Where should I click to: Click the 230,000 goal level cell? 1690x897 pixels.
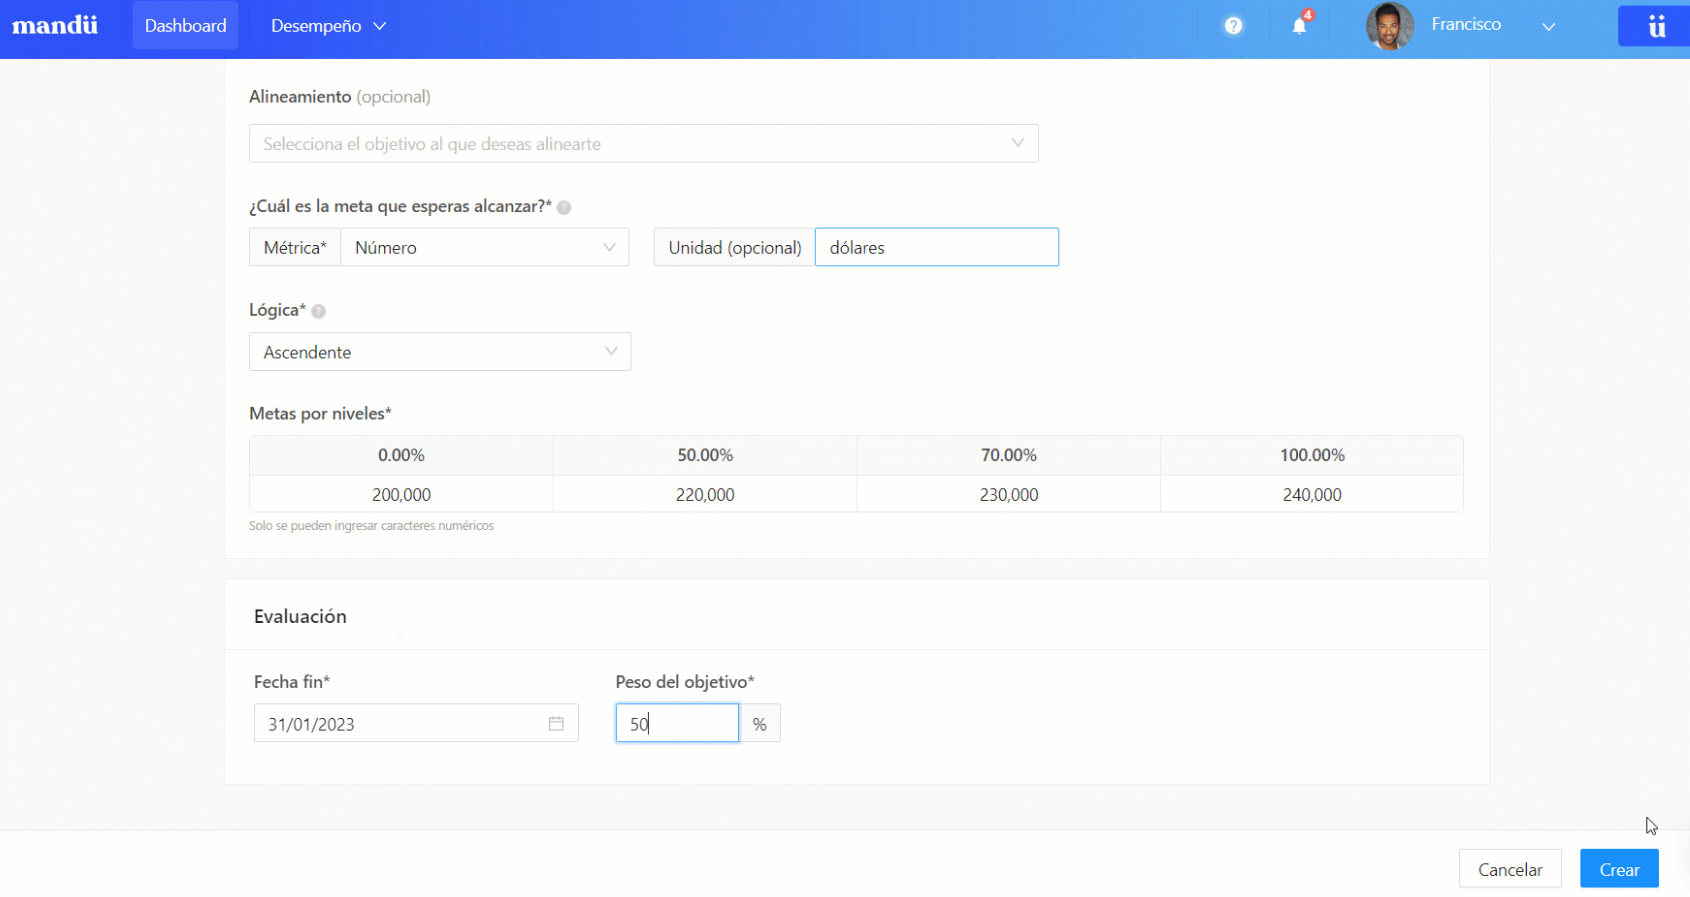click(1009, 494)
